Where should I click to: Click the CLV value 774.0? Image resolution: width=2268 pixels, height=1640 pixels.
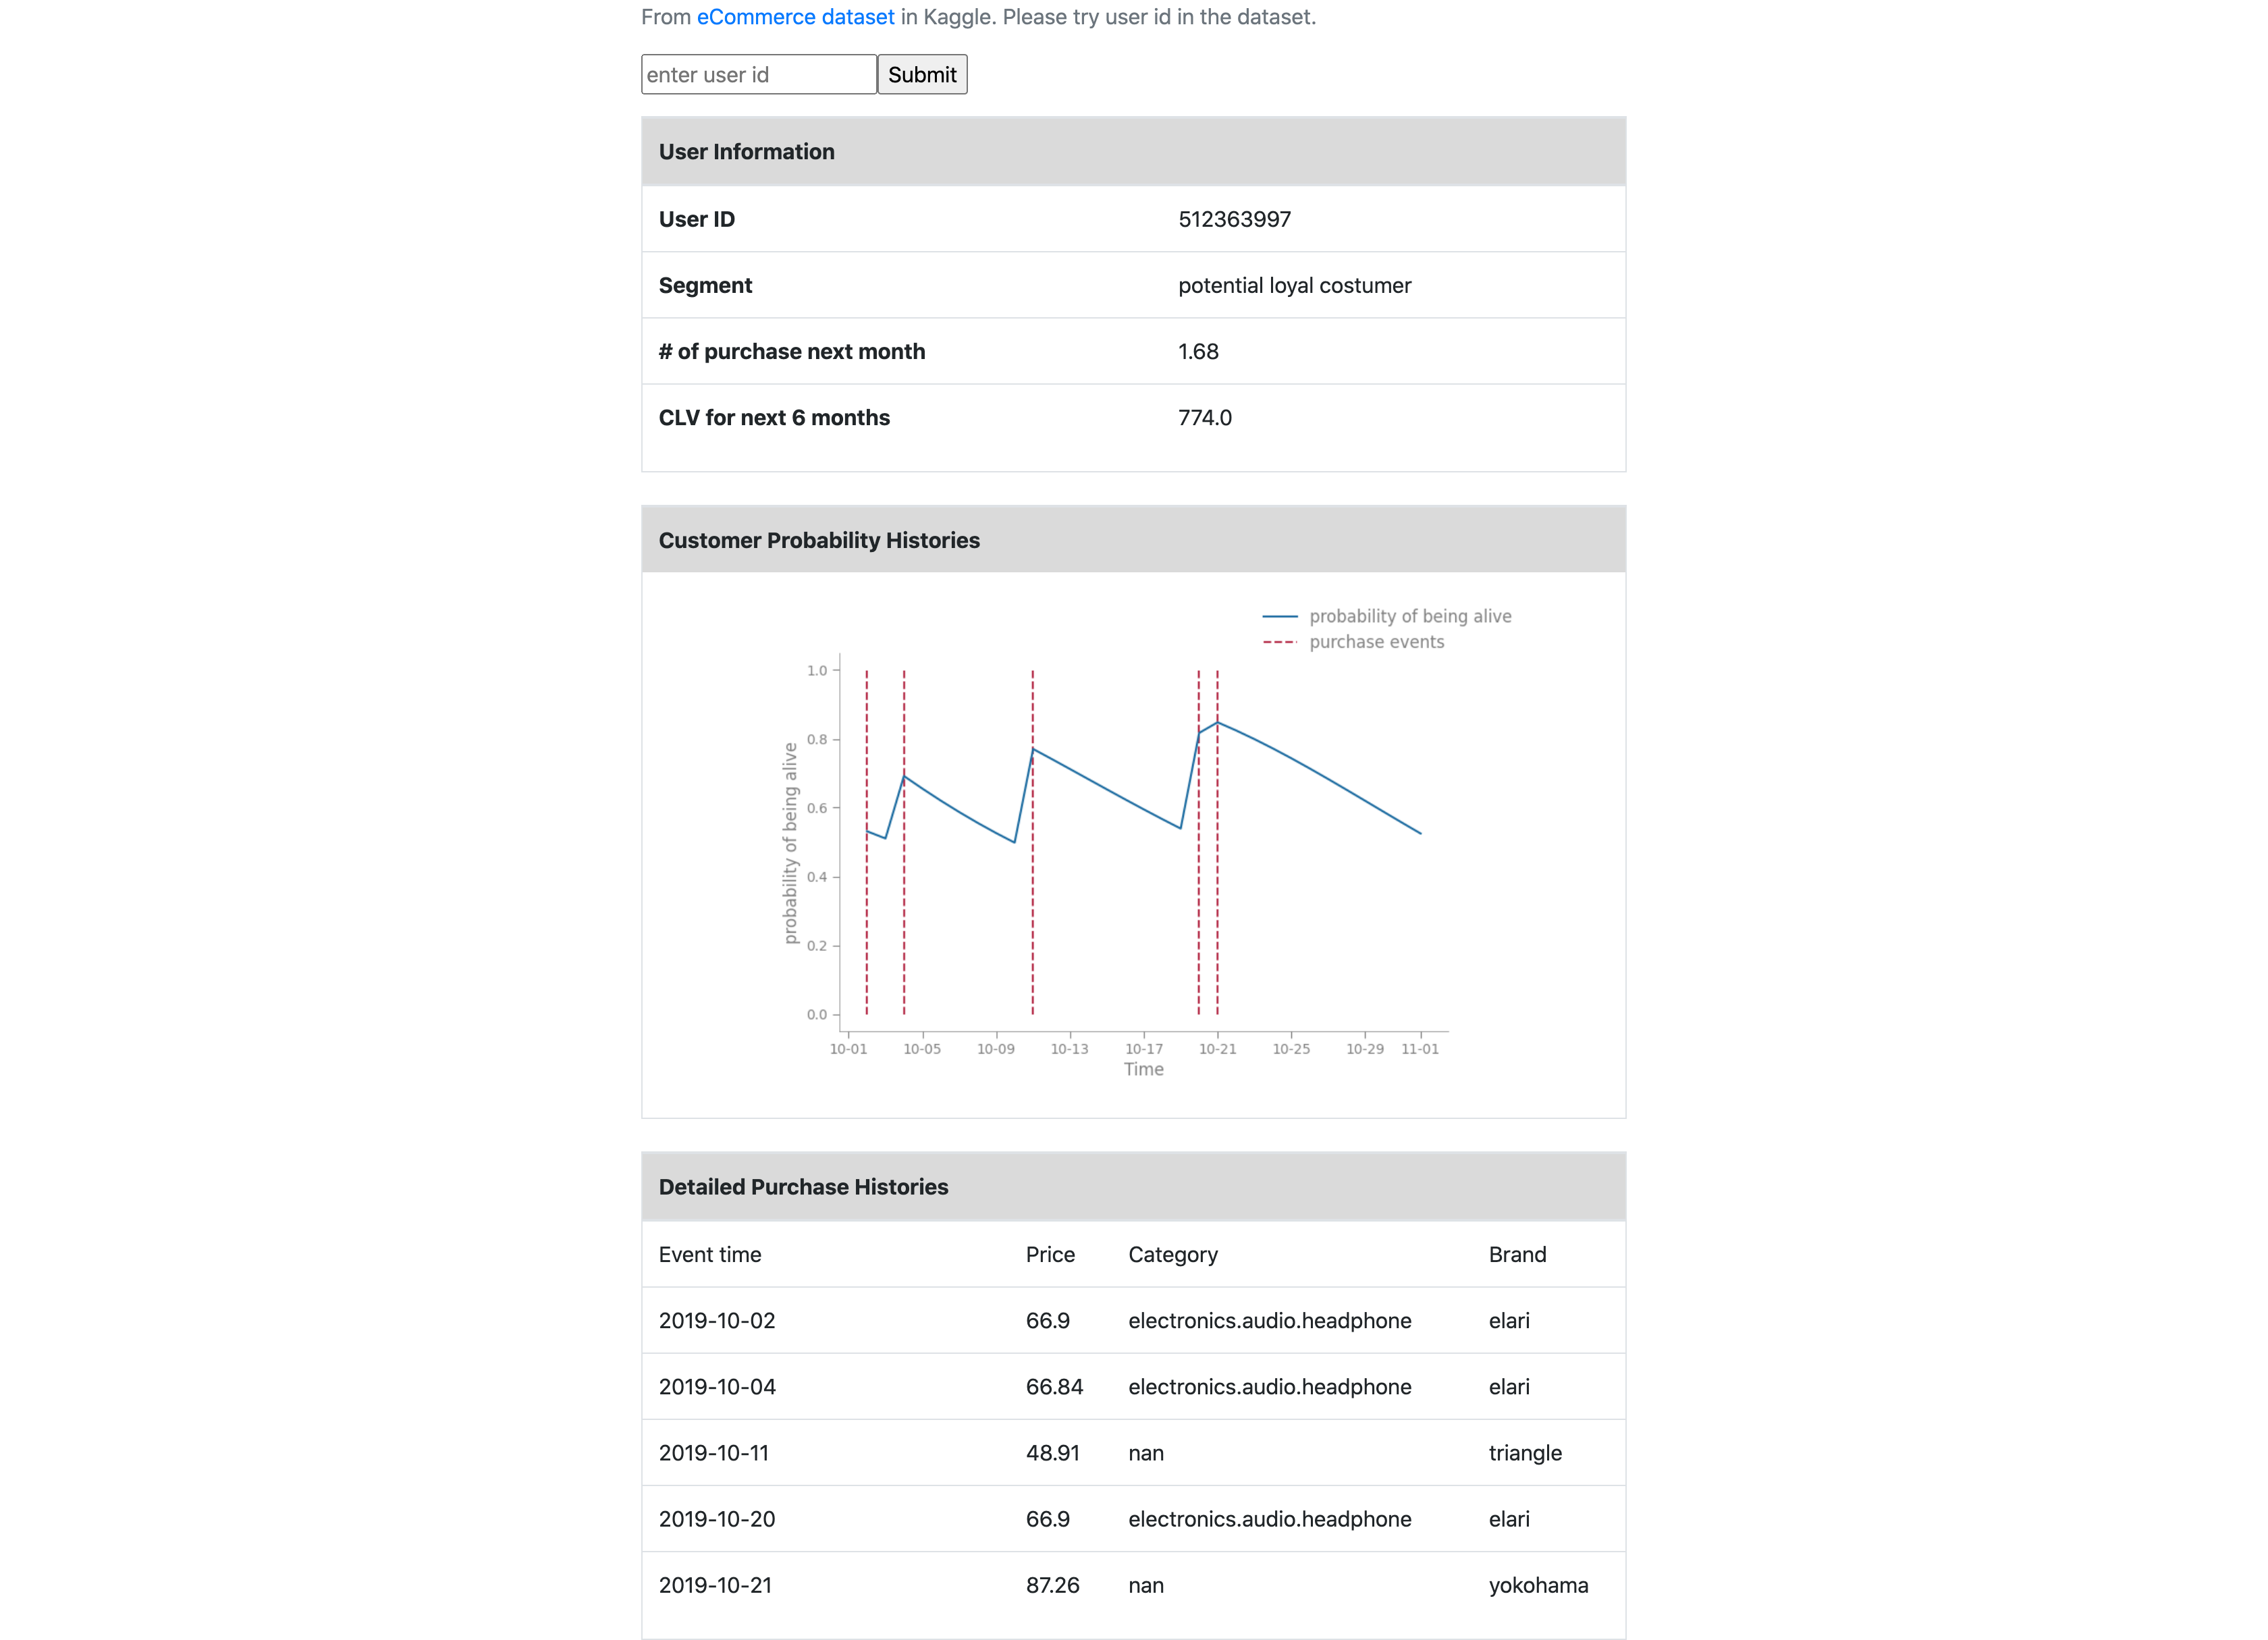pyautogui.click(x=1204, y=418)
